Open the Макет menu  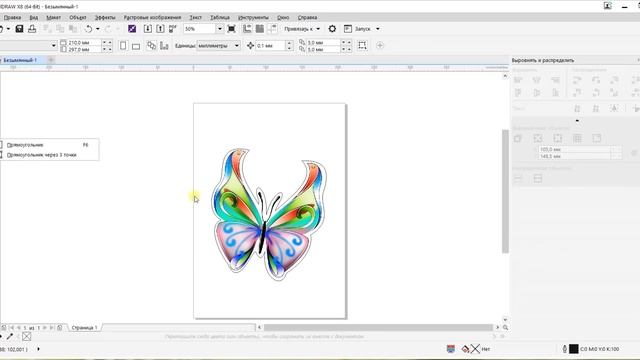[53, 18]
